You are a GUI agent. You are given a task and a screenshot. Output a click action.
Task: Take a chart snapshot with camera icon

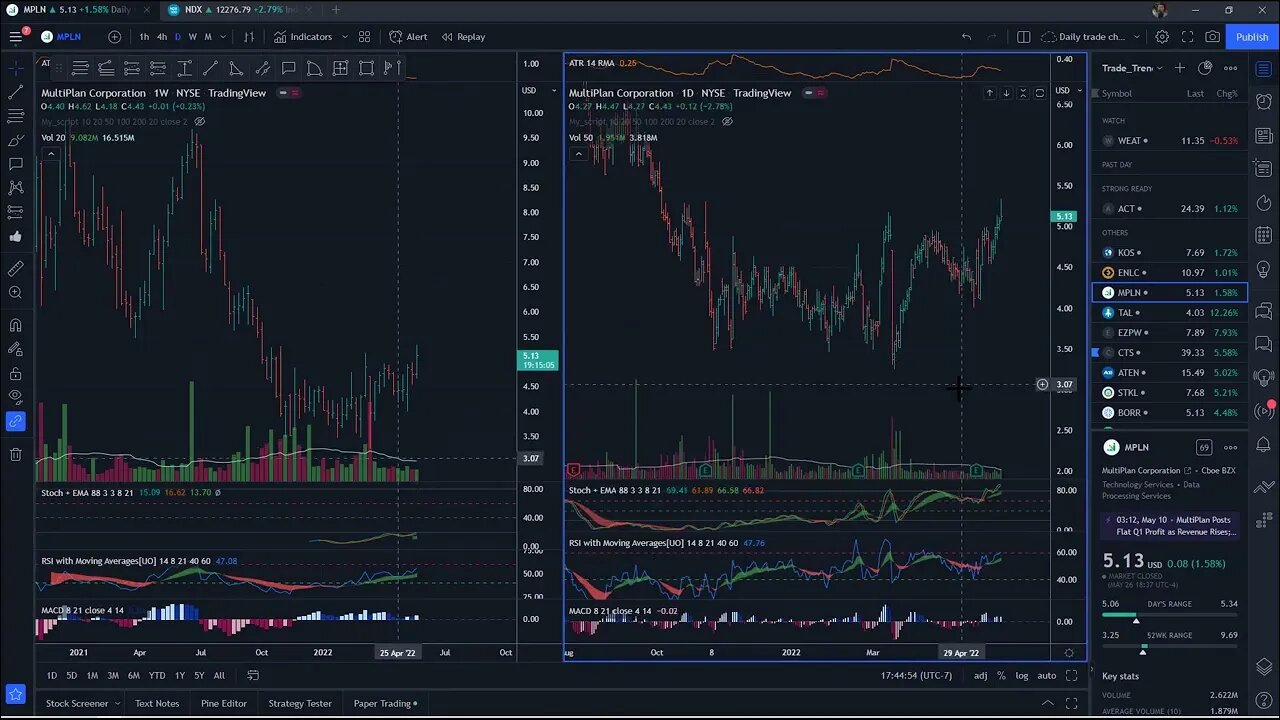coord(1212,37)
